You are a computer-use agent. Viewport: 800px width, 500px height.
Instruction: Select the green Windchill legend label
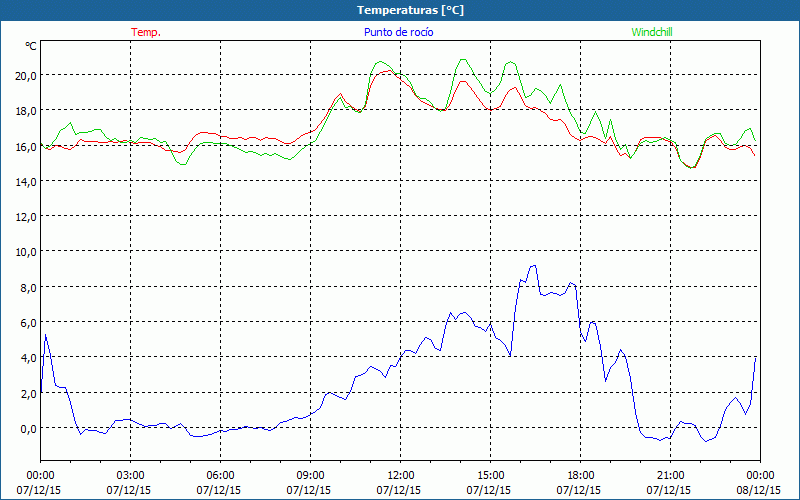click(x=652, y=32)
